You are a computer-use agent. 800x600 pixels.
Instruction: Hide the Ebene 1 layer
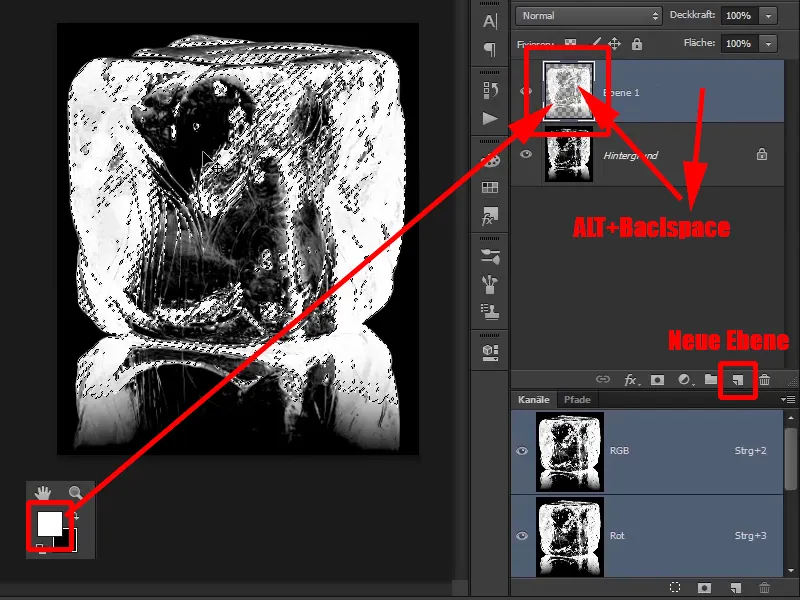tap(526, 92)
